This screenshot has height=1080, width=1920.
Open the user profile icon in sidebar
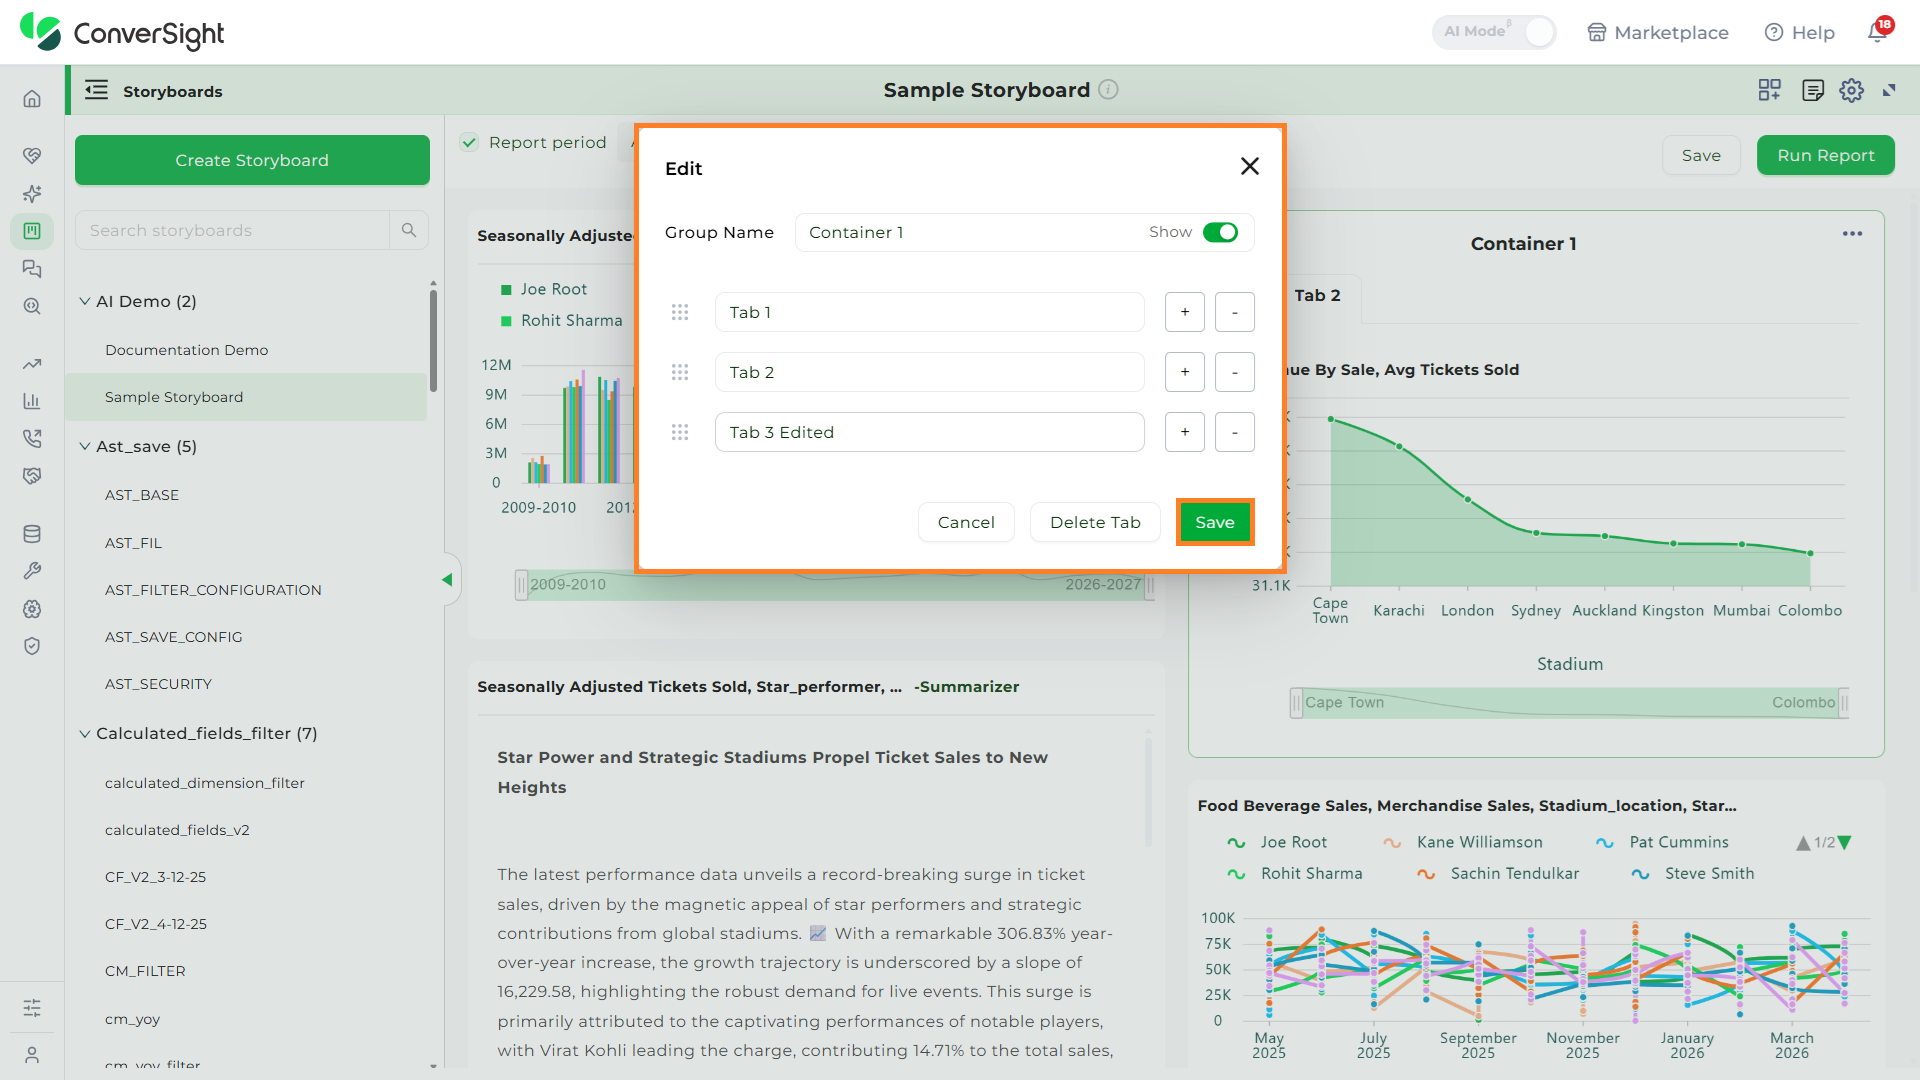[32, 1055]
